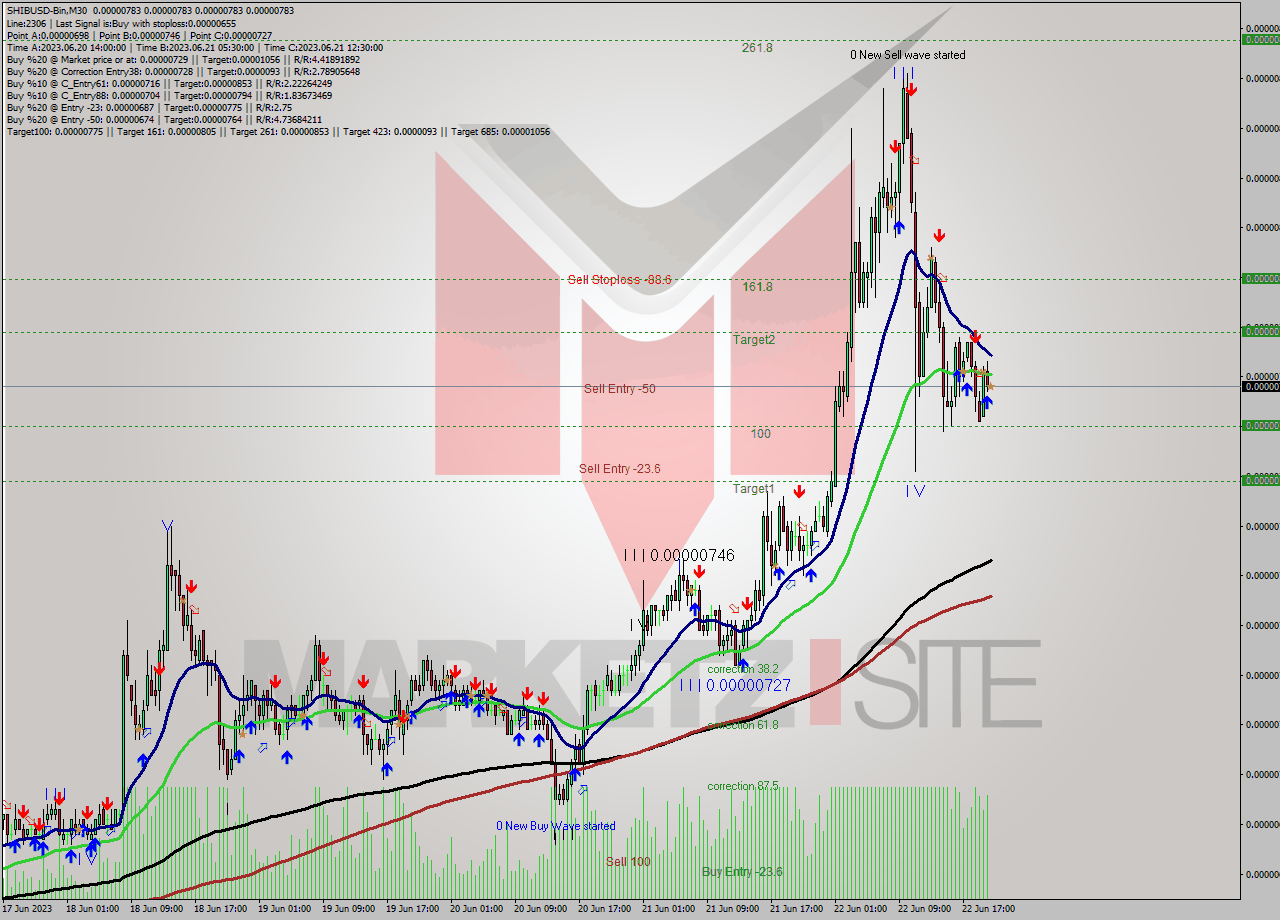This screenshot has height=920, width=1280.
Task: Select the '22 Jun 17:00' time axis label
Action: (989, 909)
